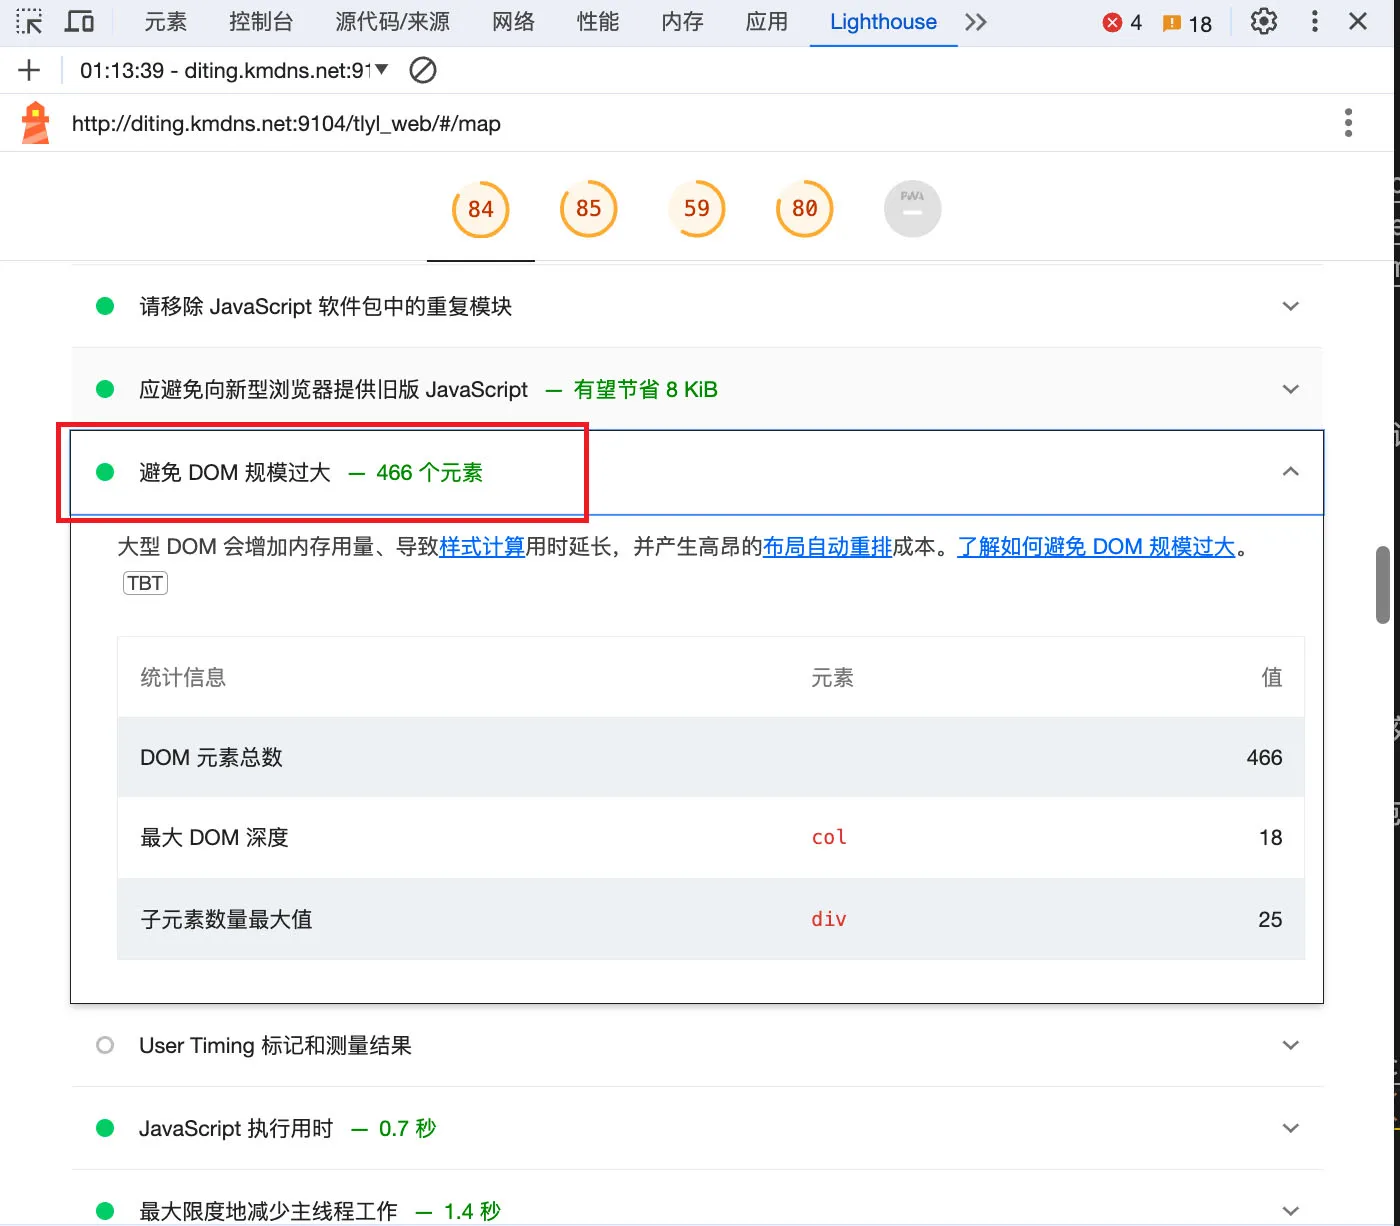Jump to the score 59 category gauge
The height and width of the screenshot is (1226, 1400).
[x=697, y=209]
